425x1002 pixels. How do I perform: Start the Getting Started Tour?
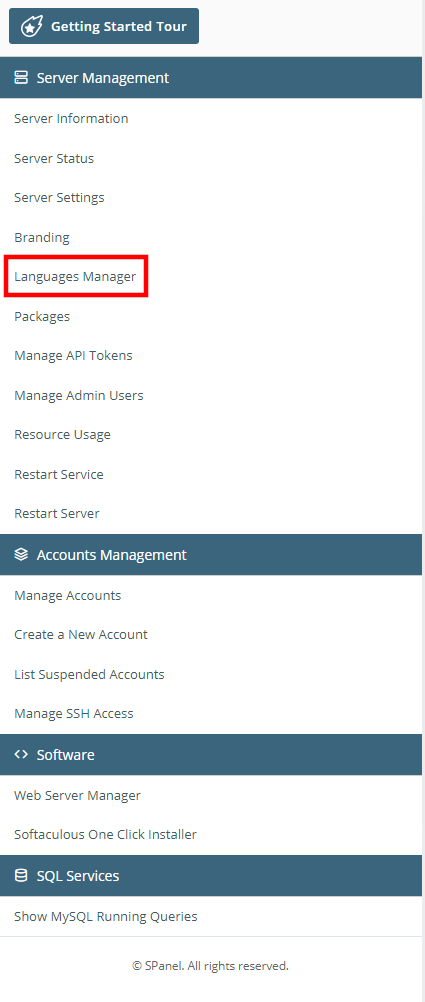[x=104, y=26]
